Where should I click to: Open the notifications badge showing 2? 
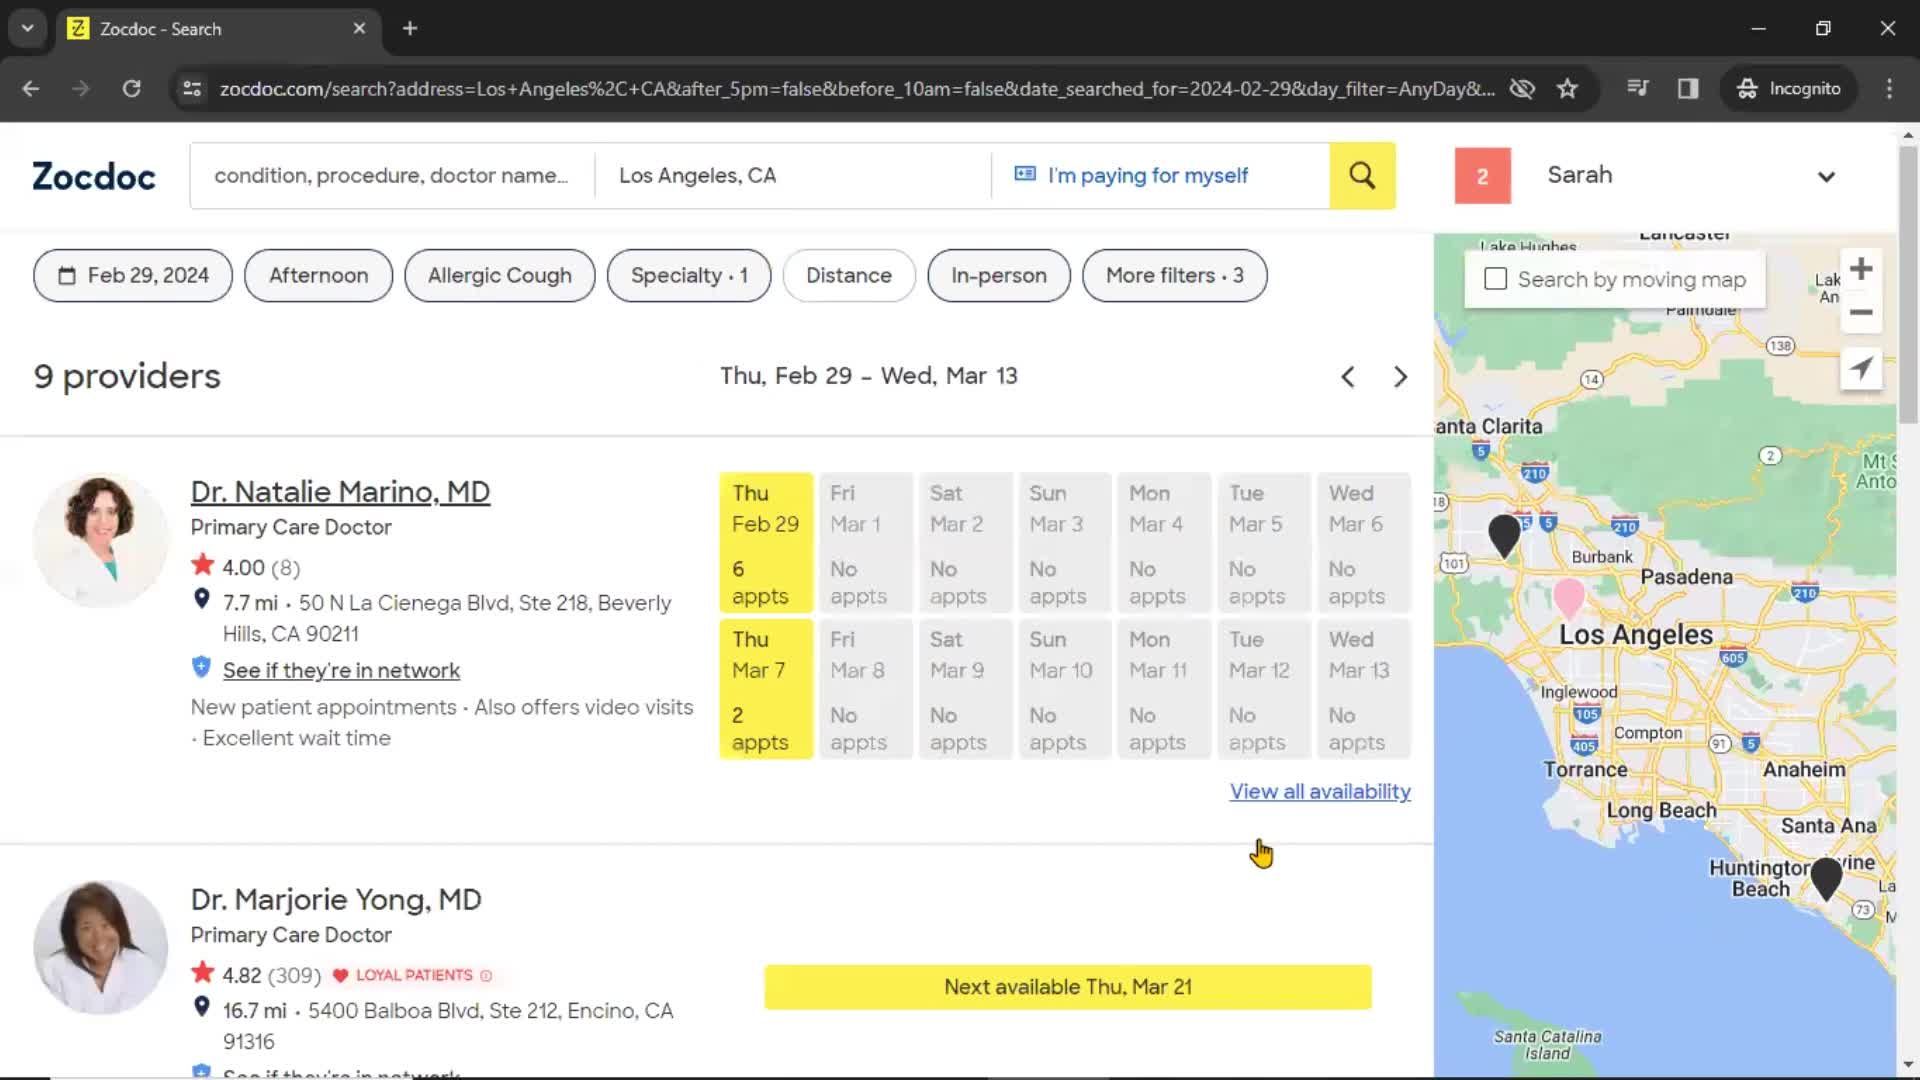click(x=1482, y=176)
